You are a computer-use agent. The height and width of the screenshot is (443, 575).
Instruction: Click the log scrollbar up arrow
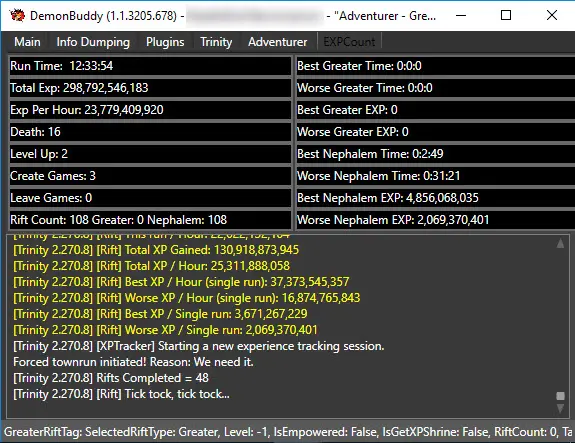click(560, 244)
